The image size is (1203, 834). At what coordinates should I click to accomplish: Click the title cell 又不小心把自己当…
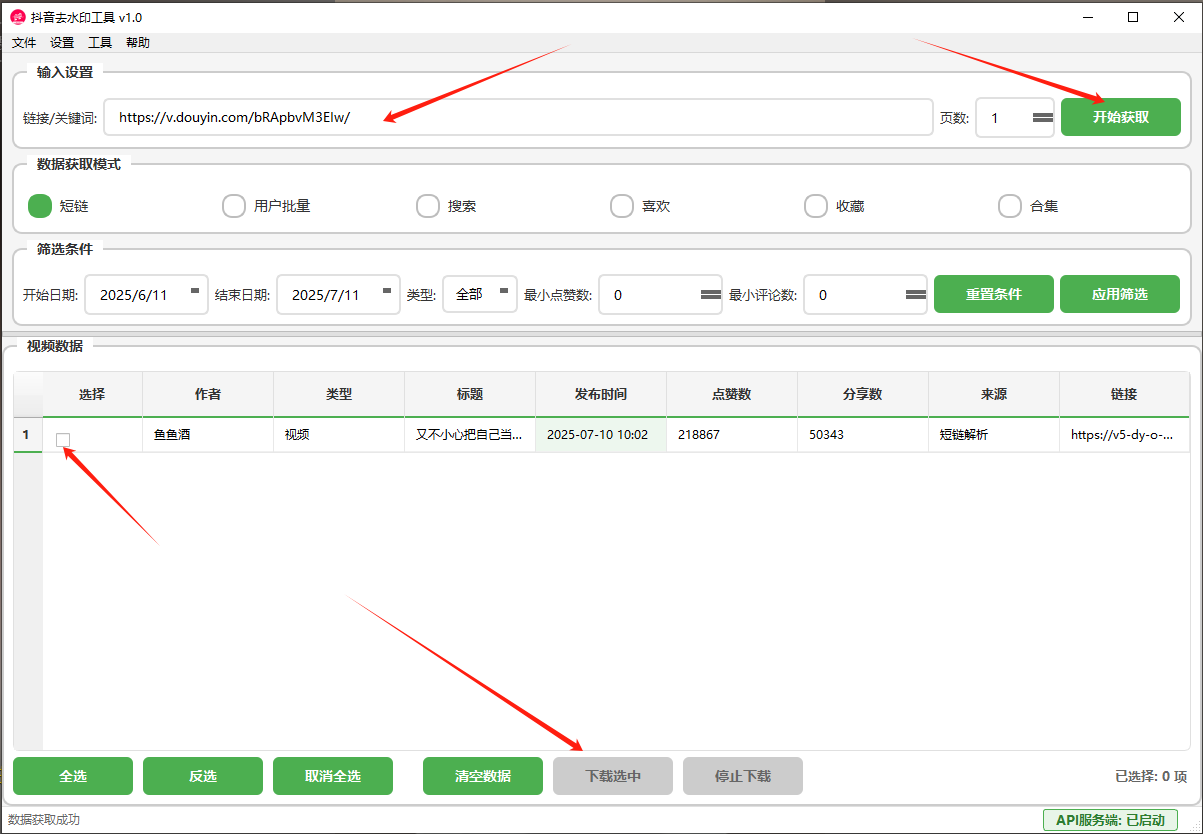[470, 435]
